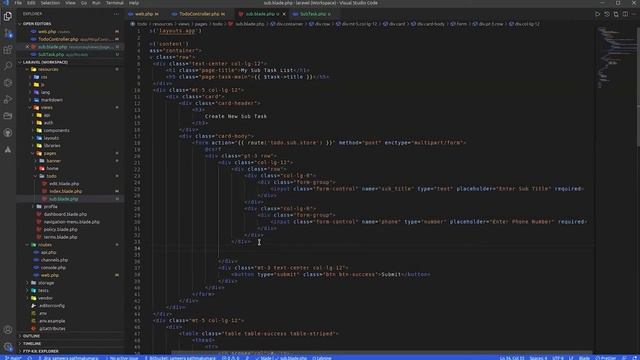
Task: Open the Manage gear icon
Action: 8,347
